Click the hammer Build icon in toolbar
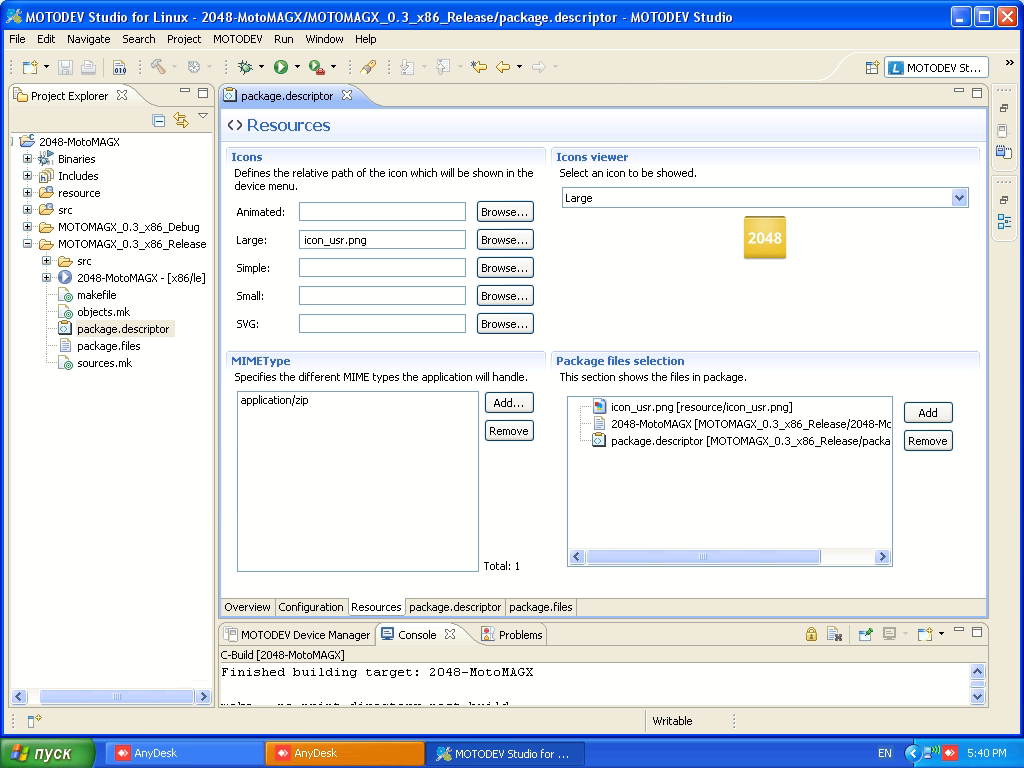The image size is (1024, 768). pos(158,67)
